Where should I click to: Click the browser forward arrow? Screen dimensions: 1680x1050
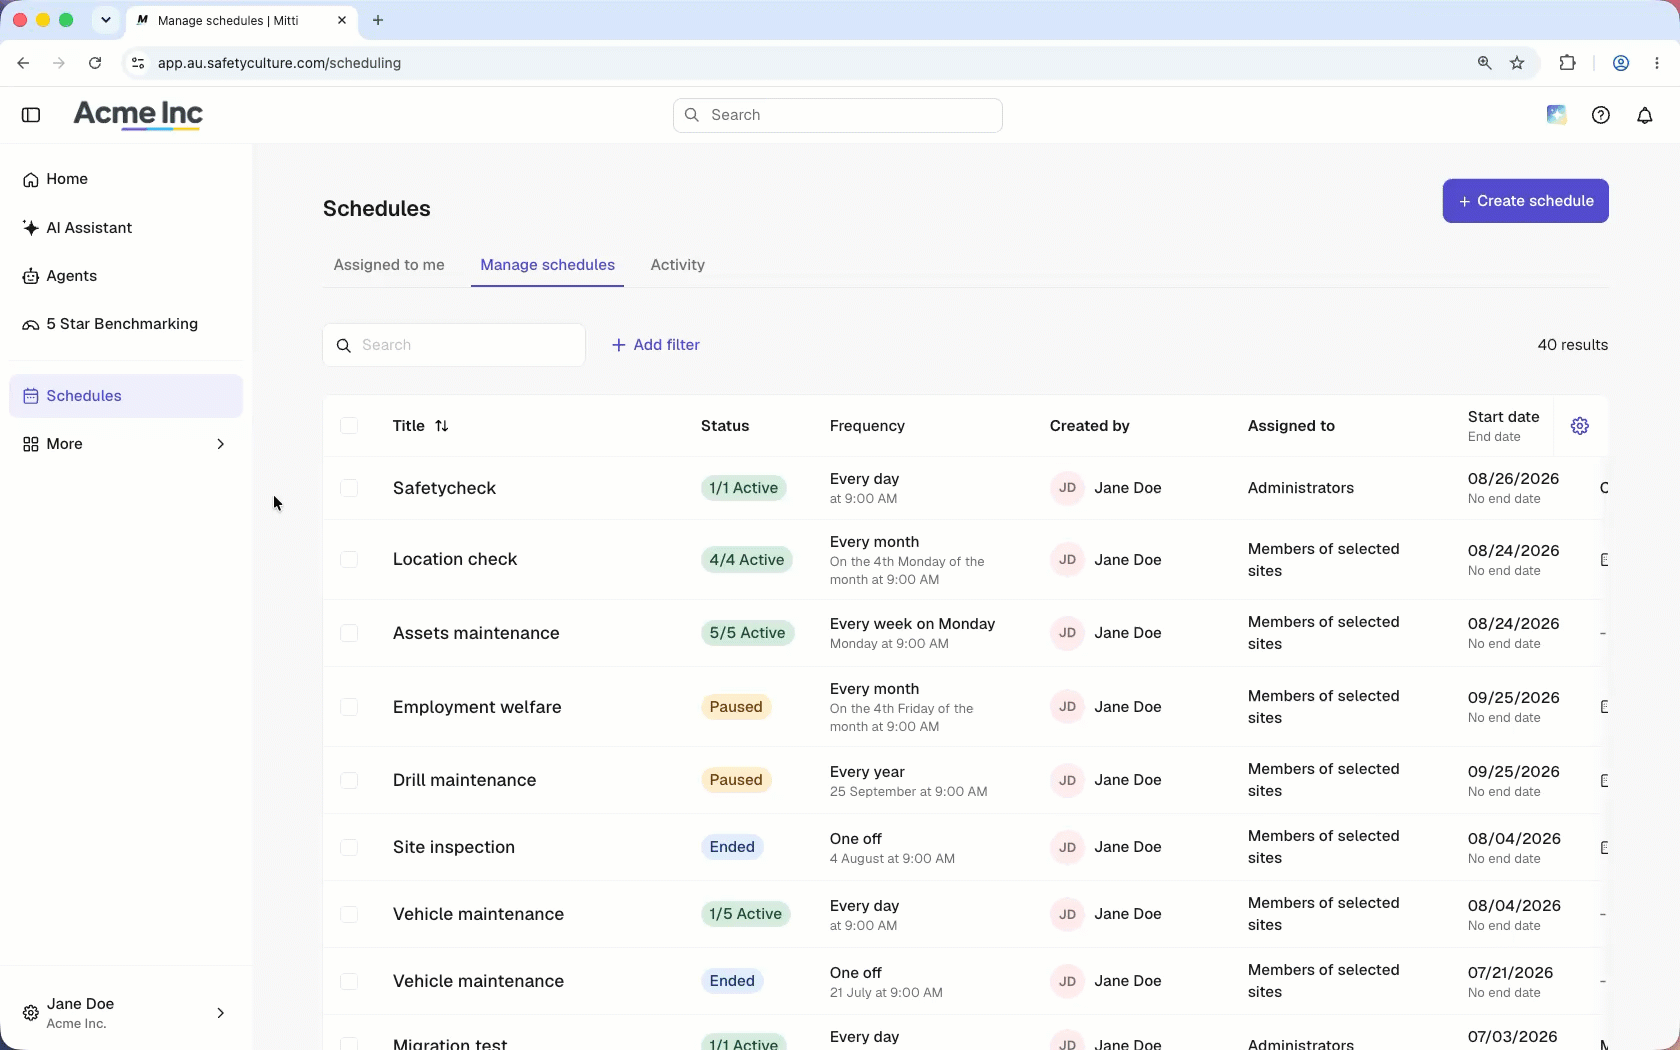(59, 63)
